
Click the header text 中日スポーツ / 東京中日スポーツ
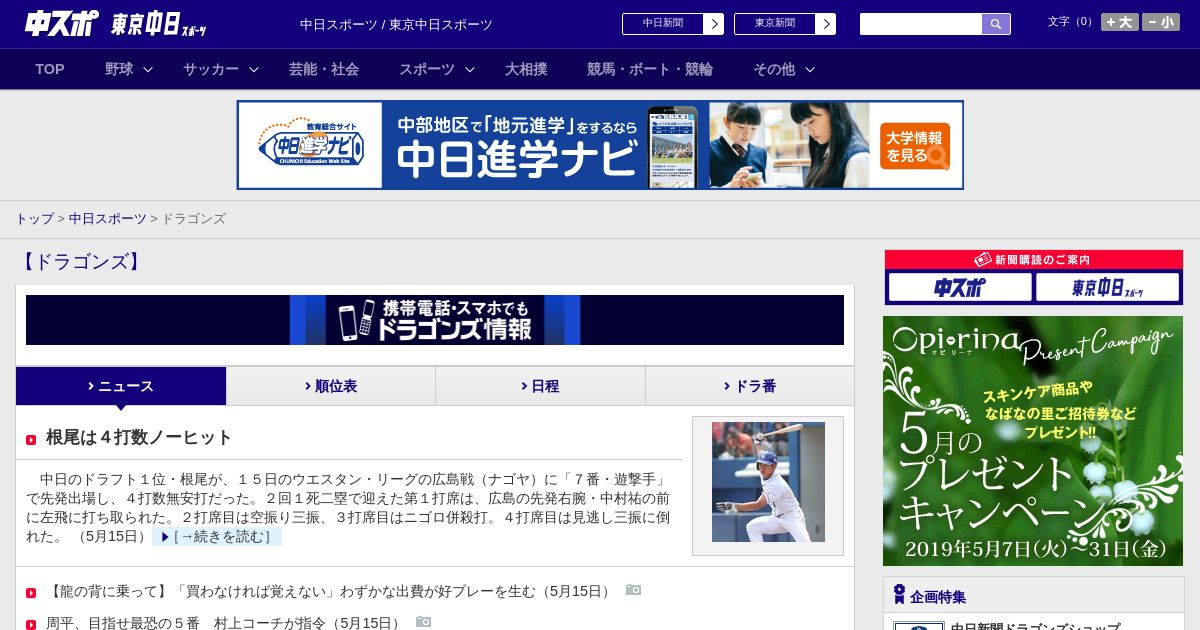pyautogui.click(x=396, y=24)
